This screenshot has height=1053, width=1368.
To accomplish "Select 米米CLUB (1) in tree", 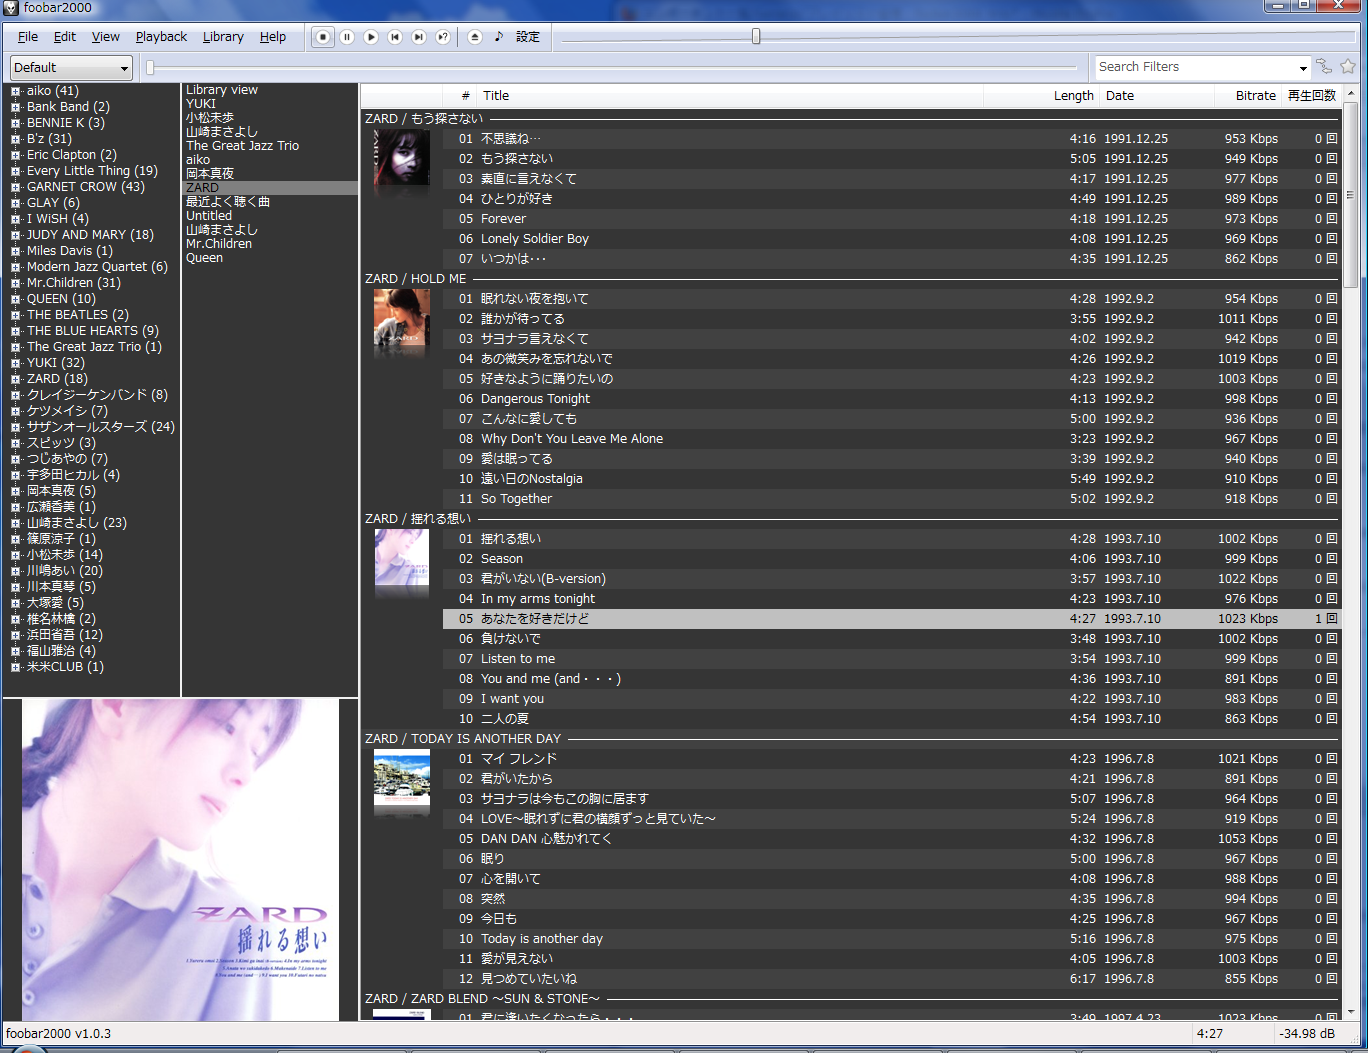I will click(65, 667).
